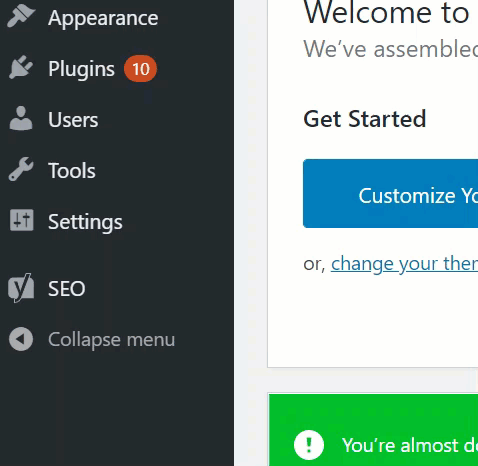Image resolution: width=478 pixels, height=466 pixels.
Task: Collapse the admin sidebar menu
Action: [x=111, y=340]
